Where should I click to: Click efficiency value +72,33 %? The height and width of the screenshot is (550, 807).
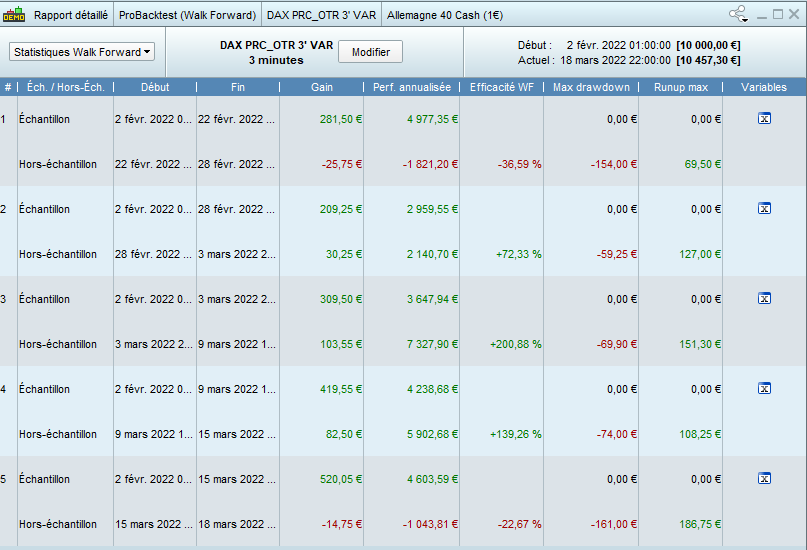tap(519, 254)
